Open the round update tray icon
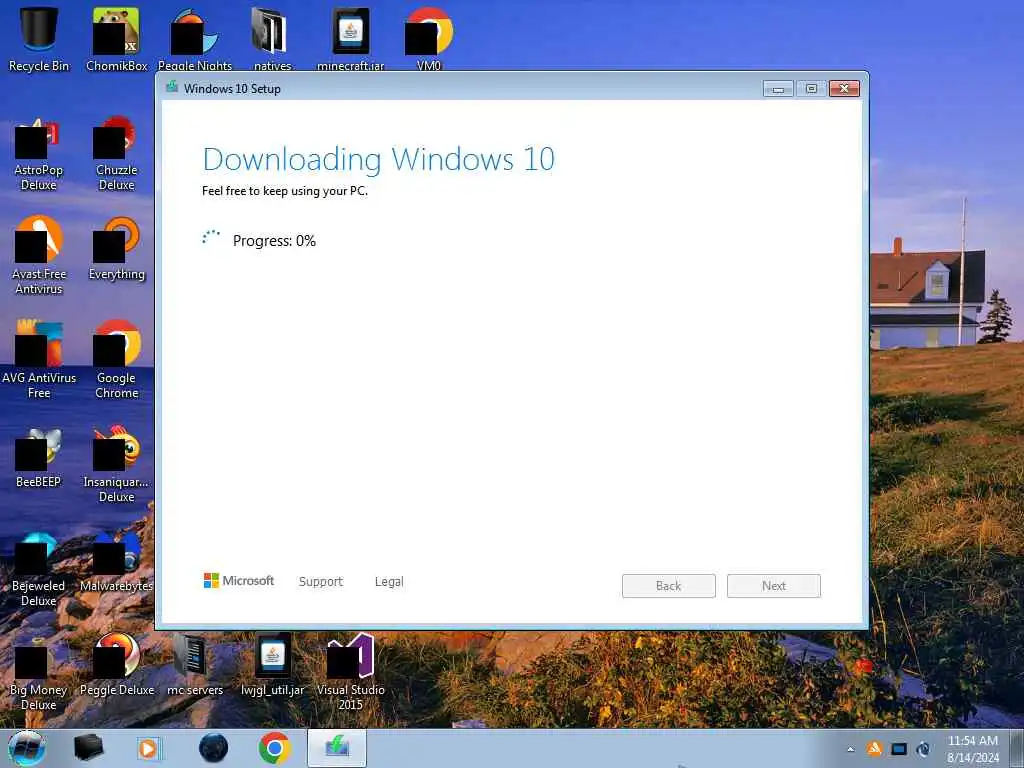Viewport: 1024px width, 768px height. coord(923,749)
